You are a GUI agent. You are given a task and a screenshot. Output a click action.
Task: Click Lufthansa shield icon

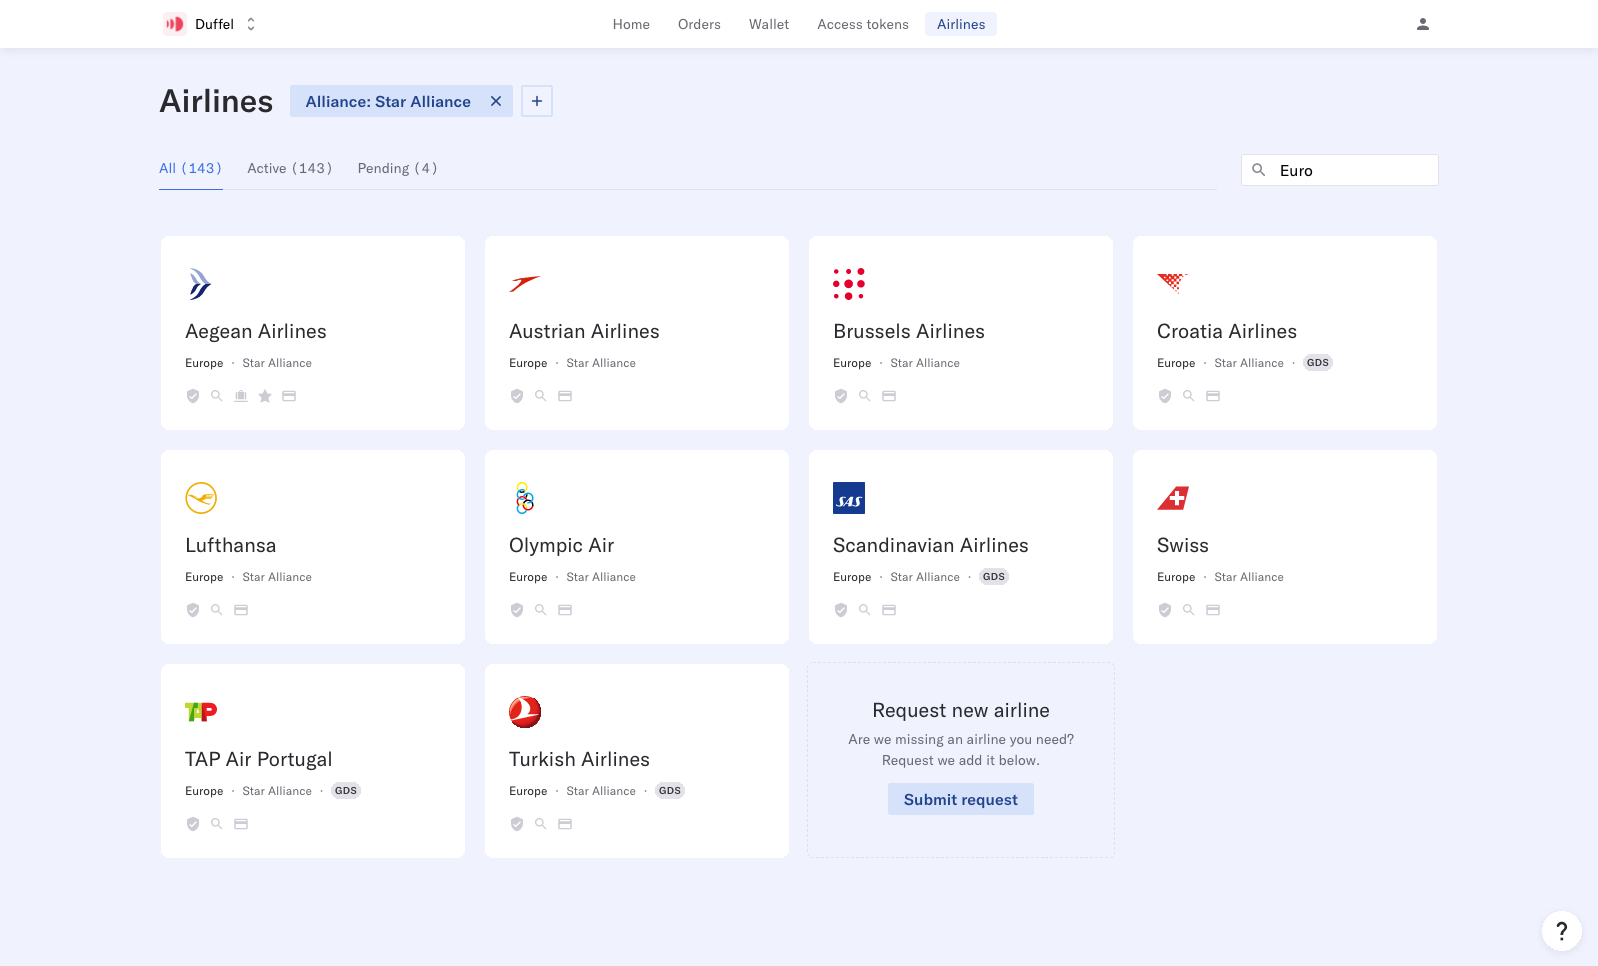tap(193, 610)
